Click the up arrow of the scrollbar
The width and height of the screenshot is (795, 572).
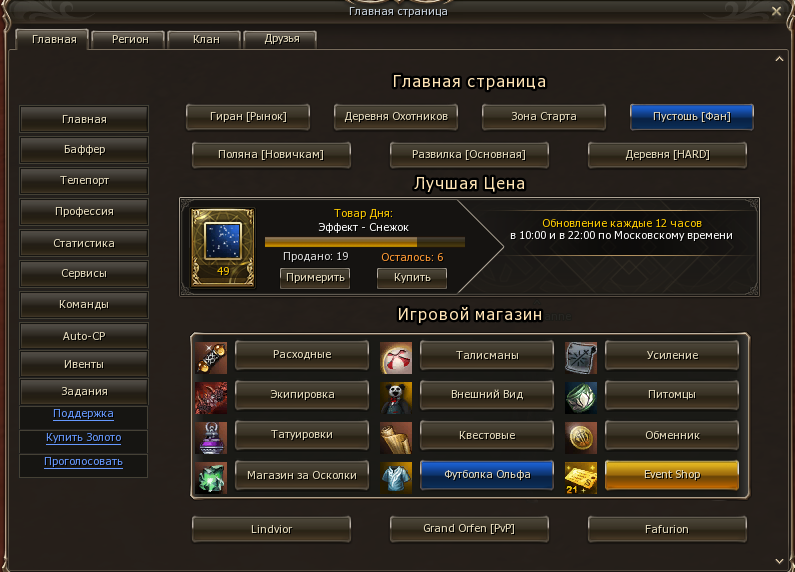coord(779,59)
